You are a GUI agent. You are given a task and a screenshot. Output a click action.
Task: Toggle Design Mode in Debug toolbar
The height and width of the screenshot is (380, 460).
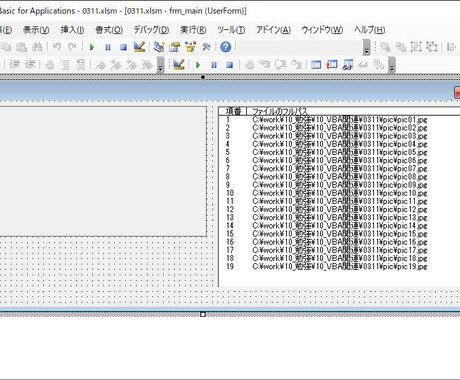pos(179,64)
